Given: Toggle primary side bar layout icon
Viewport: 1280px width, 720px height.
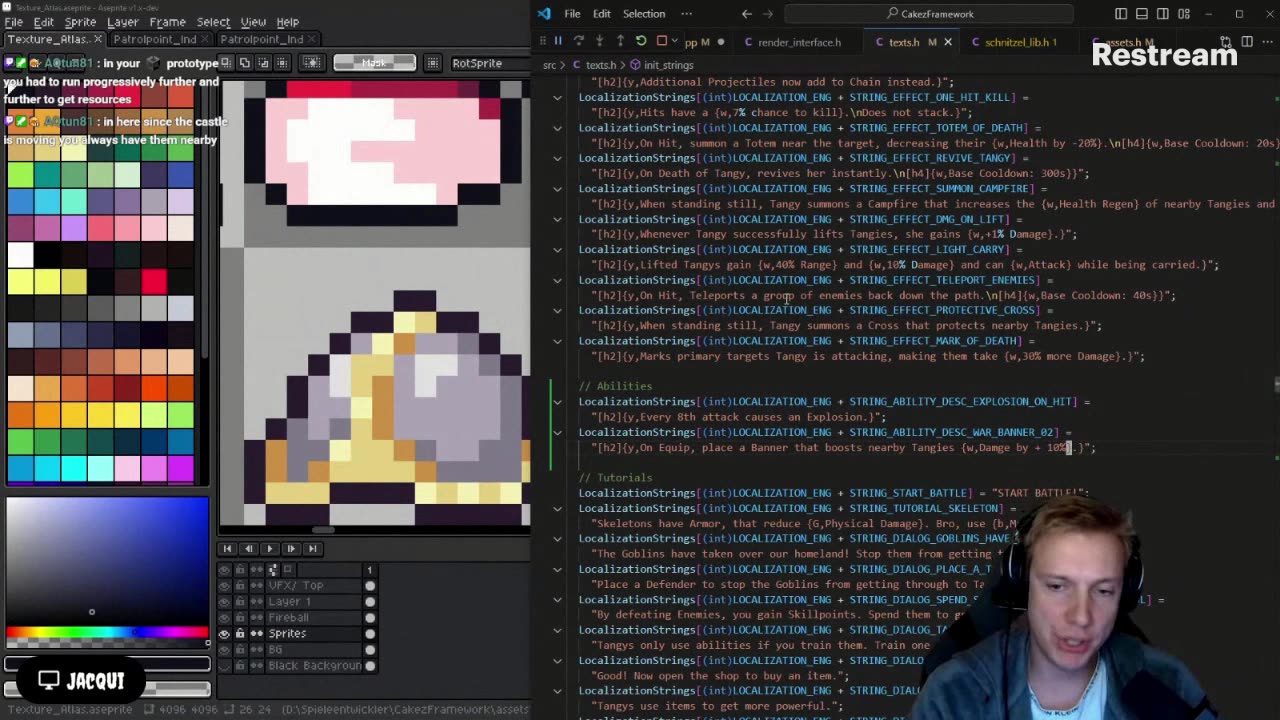Looking at the screenshot, I should [x=1121, y=14].
